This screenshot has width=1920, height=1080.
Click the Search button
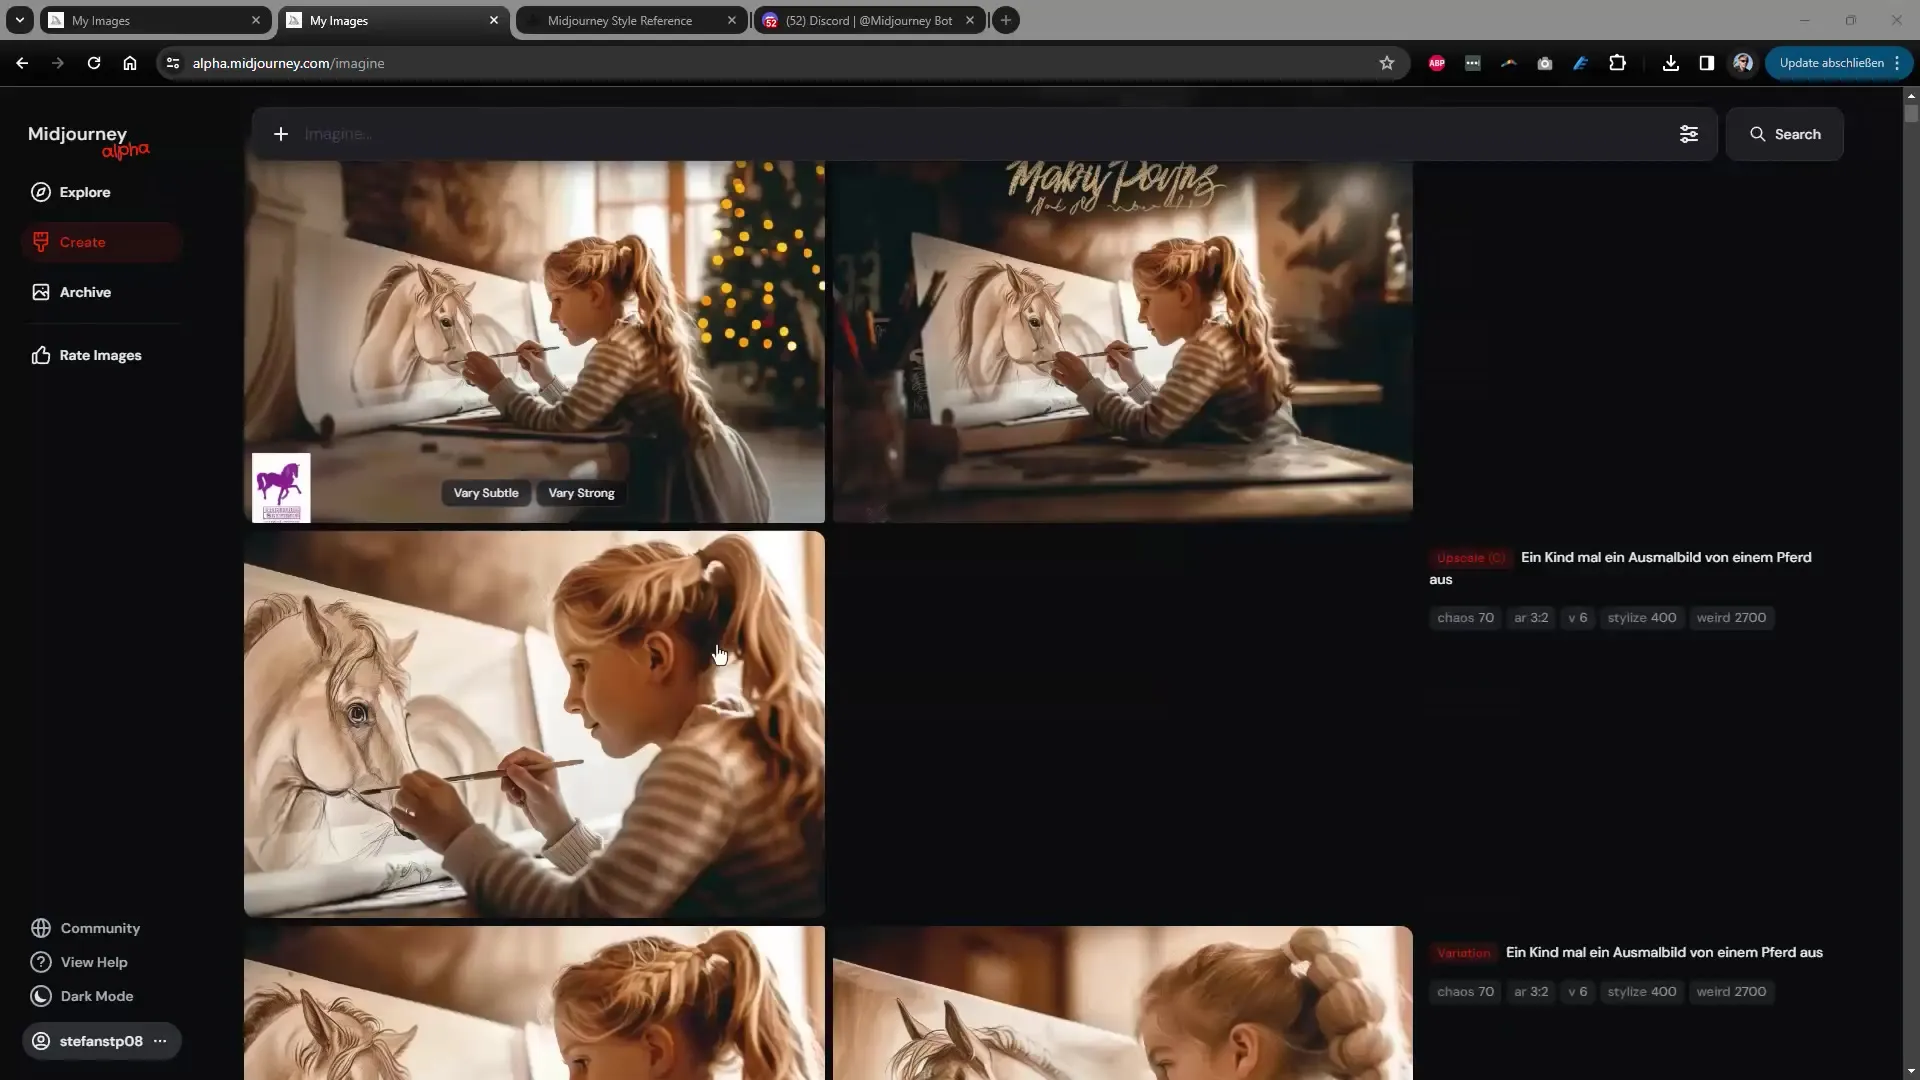1785,133
